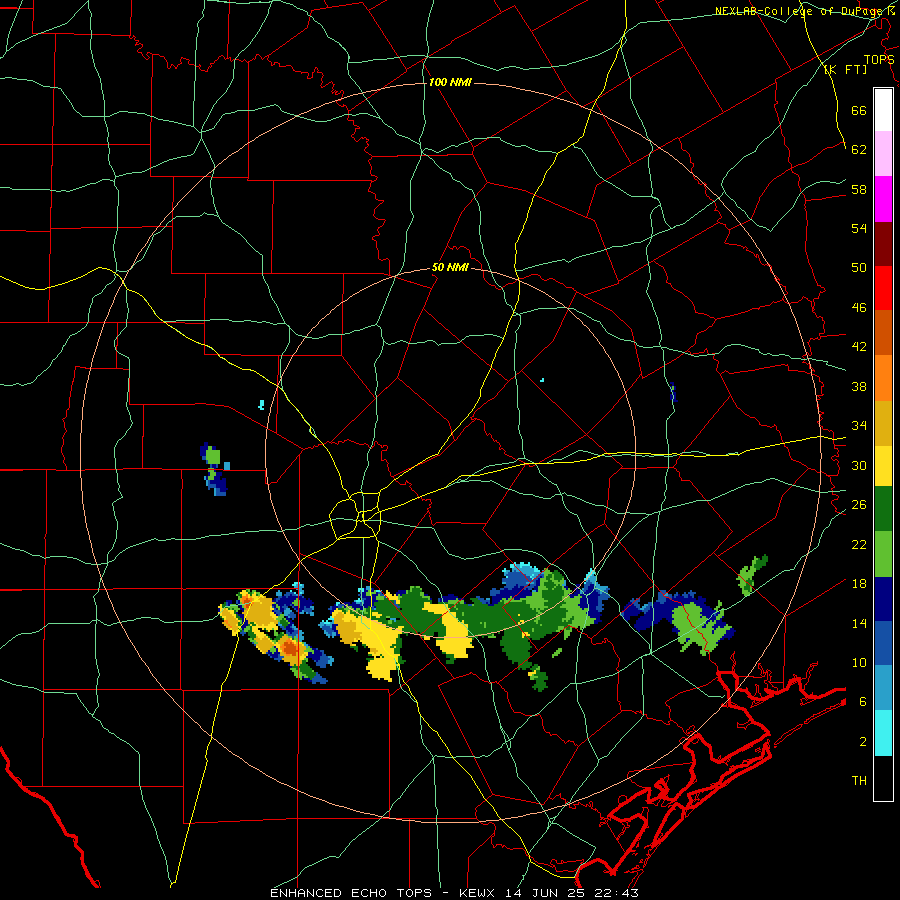Click the "22" legend value
Image resolution: width=900 pixels, height=900 pixels.
coord(859,544)
